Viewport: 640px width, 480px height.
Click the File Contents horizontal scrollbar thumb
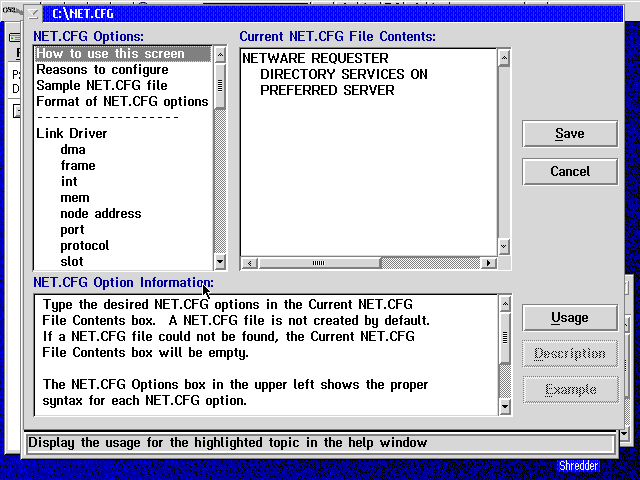[x=319, y=263]
